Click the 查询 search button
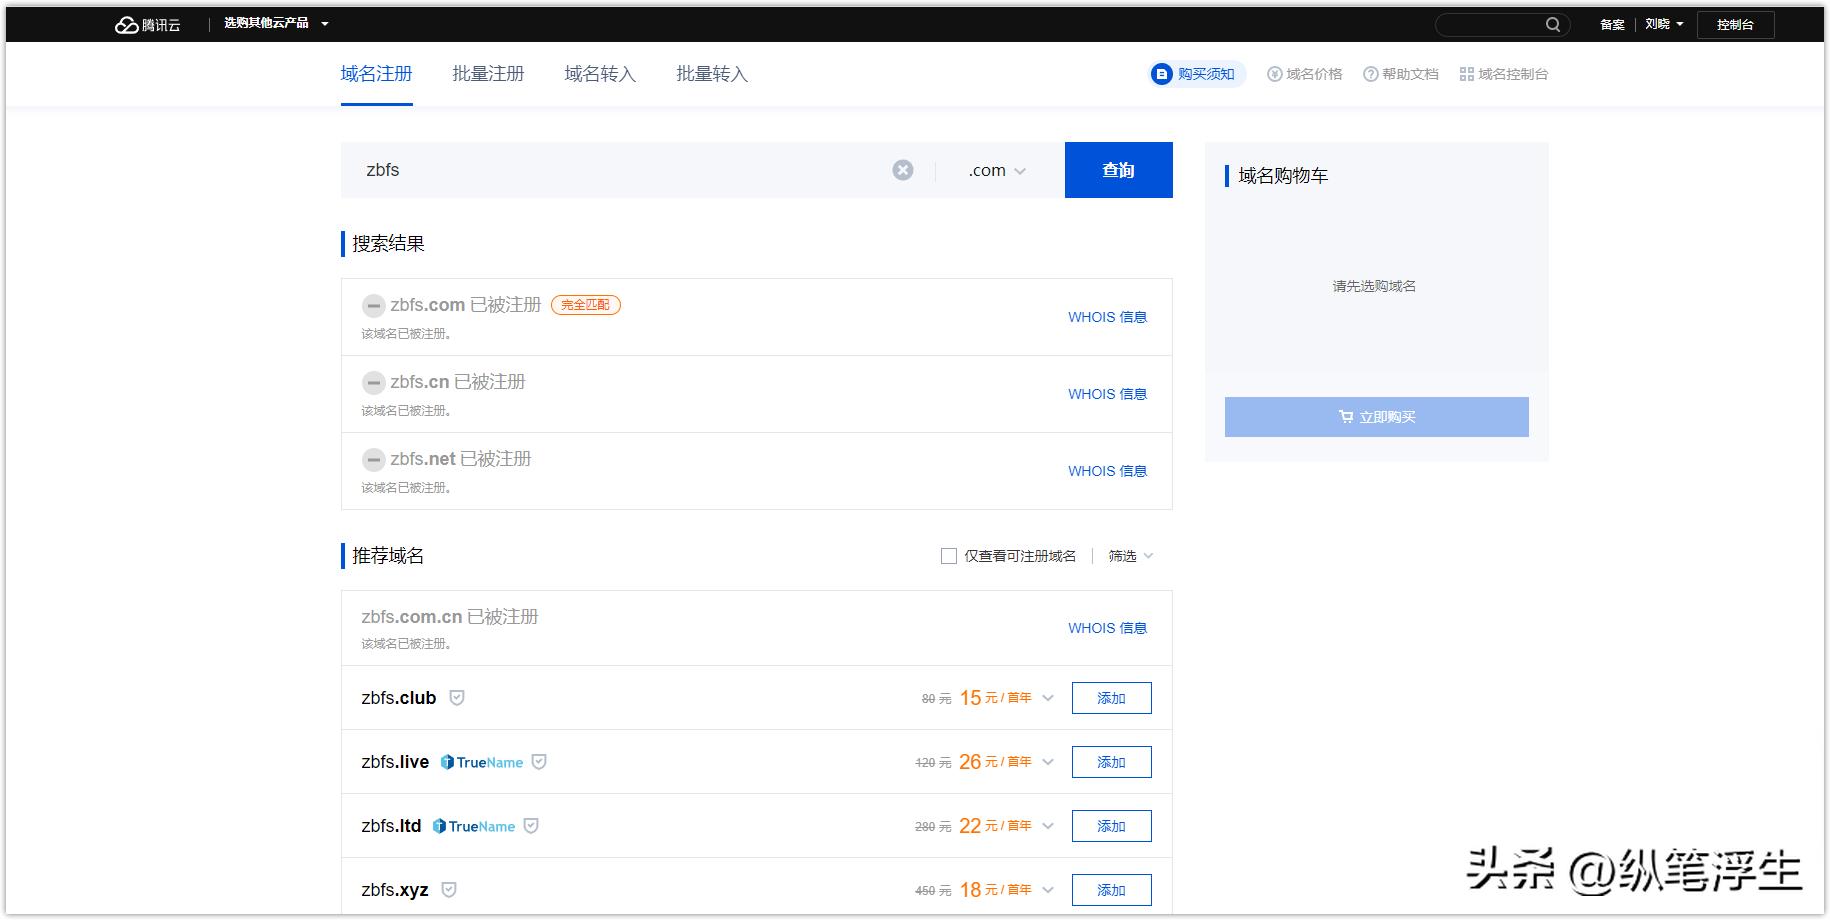Image resolution: width=1830 pixels, height=920 pixels. pyautogui.click(x=1118, y=170)
